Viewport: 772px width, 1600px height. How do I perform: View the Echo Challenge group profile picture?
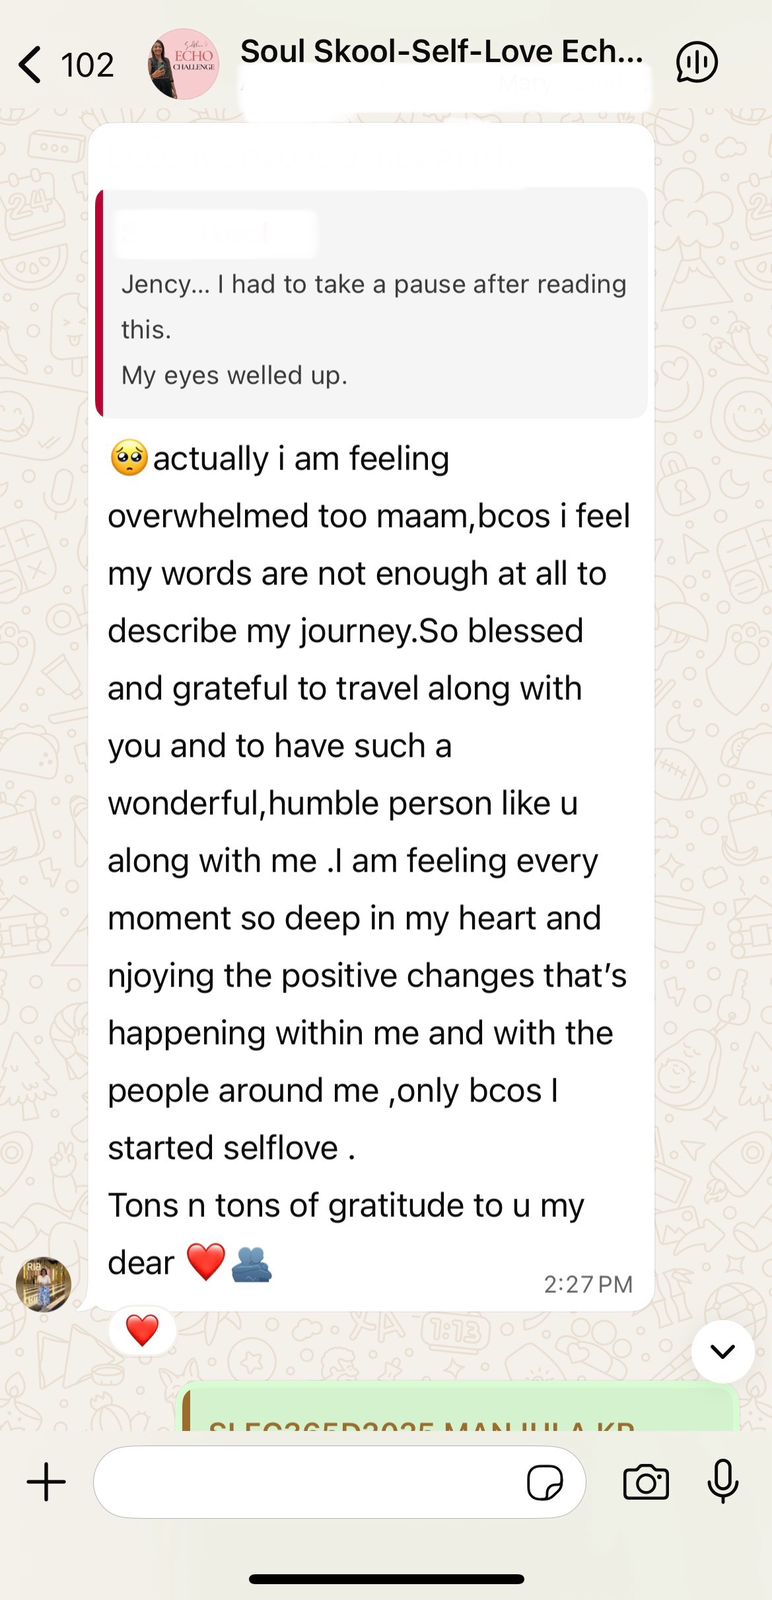click(184, 64)
